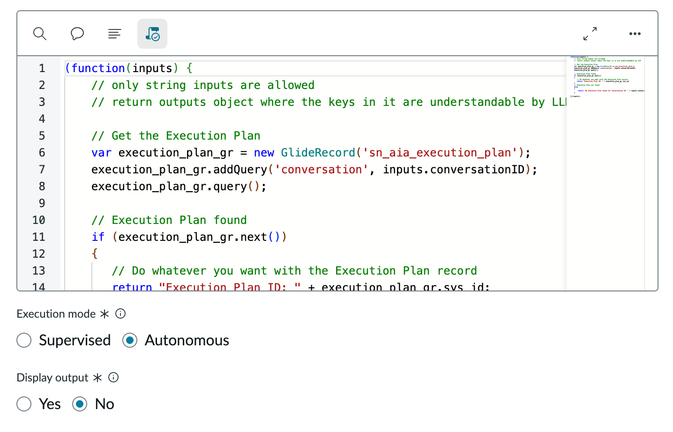
Task: Choose No for Display output
Action: pos(80,404)
